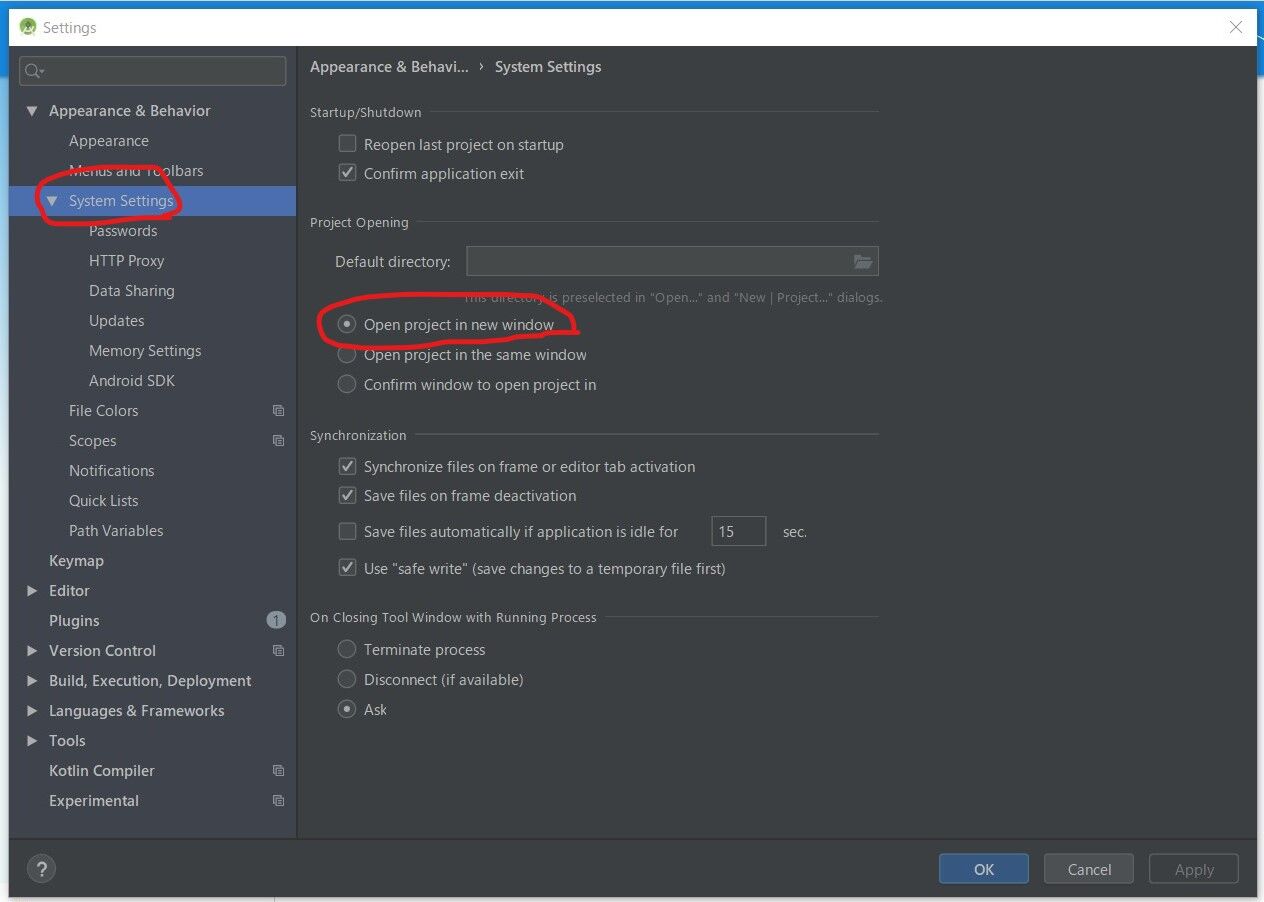Disable "Confirm application exit"
This screenshot has width=1264, height=902.
coord(347,172)
